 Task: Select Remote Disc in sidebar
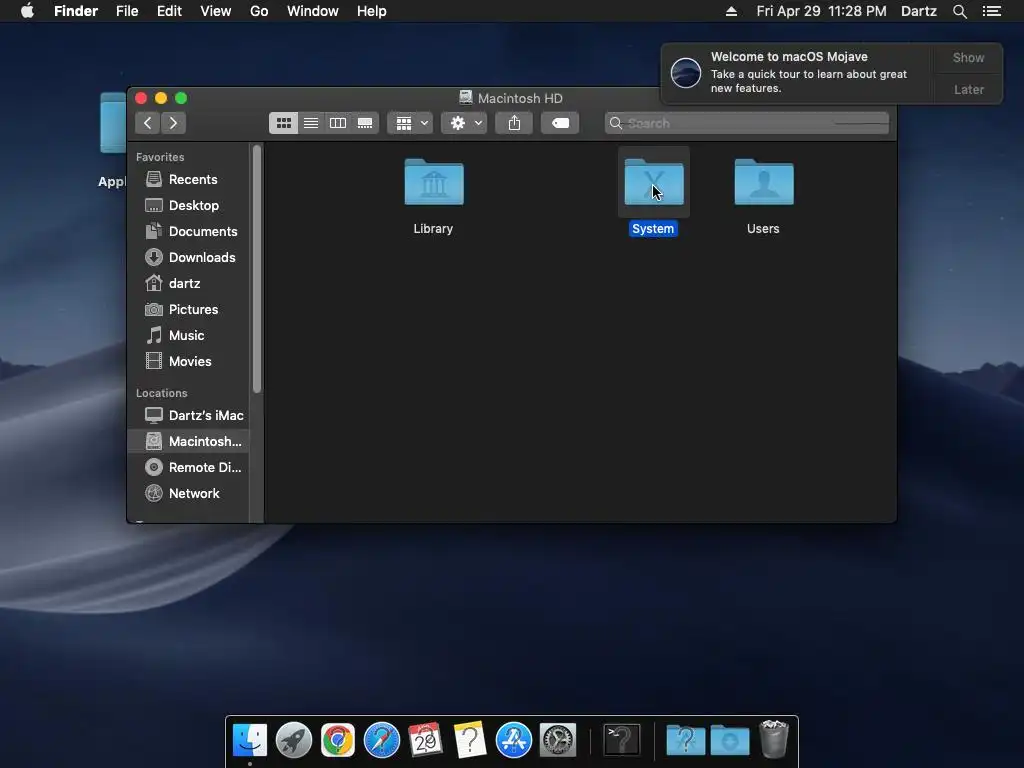pyautogui.click(x=189, y=468)
